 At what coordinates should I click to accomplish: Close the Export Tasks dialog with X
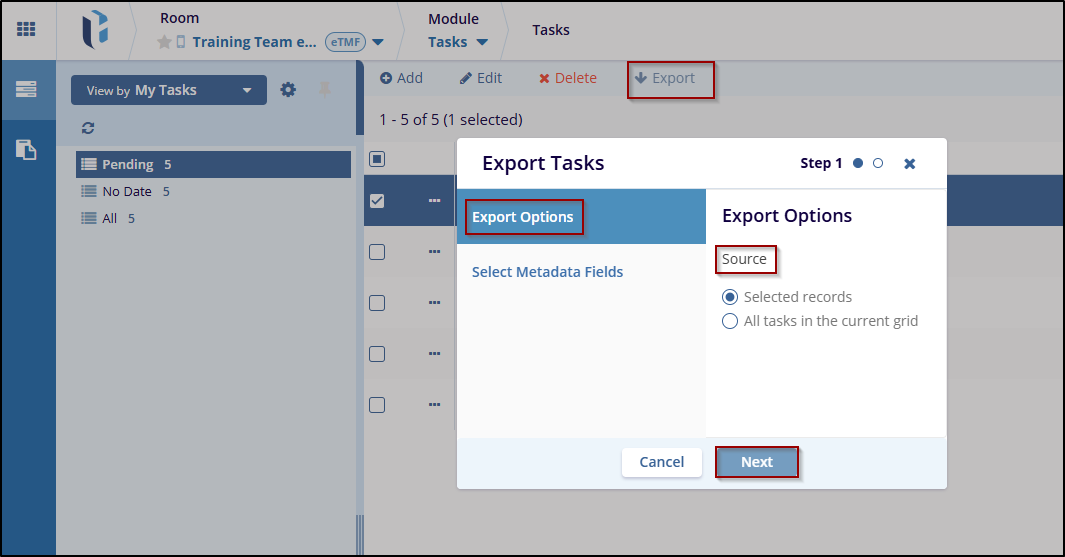coord(909,163)
